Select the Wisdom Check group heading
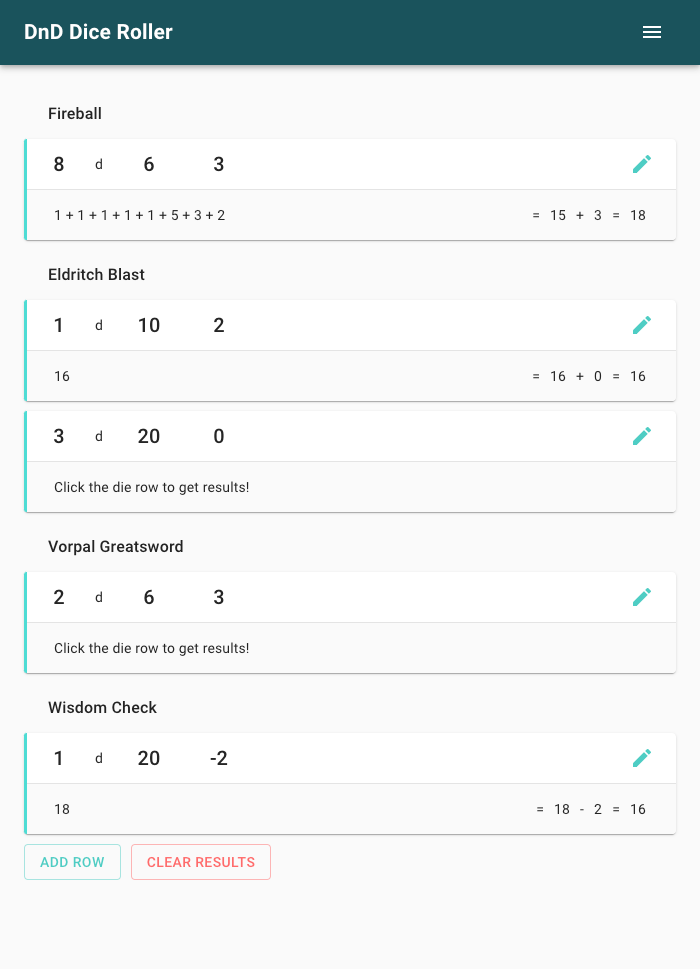Screen dimensions: 700x969 point(103,708)
